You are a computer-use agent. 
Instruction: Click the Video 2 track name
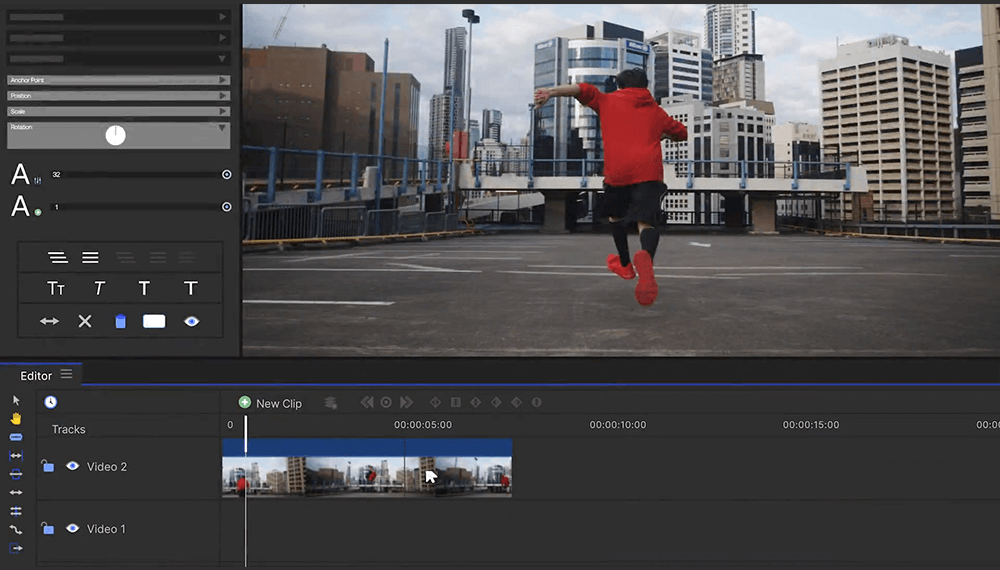click(x=107, y=467)
